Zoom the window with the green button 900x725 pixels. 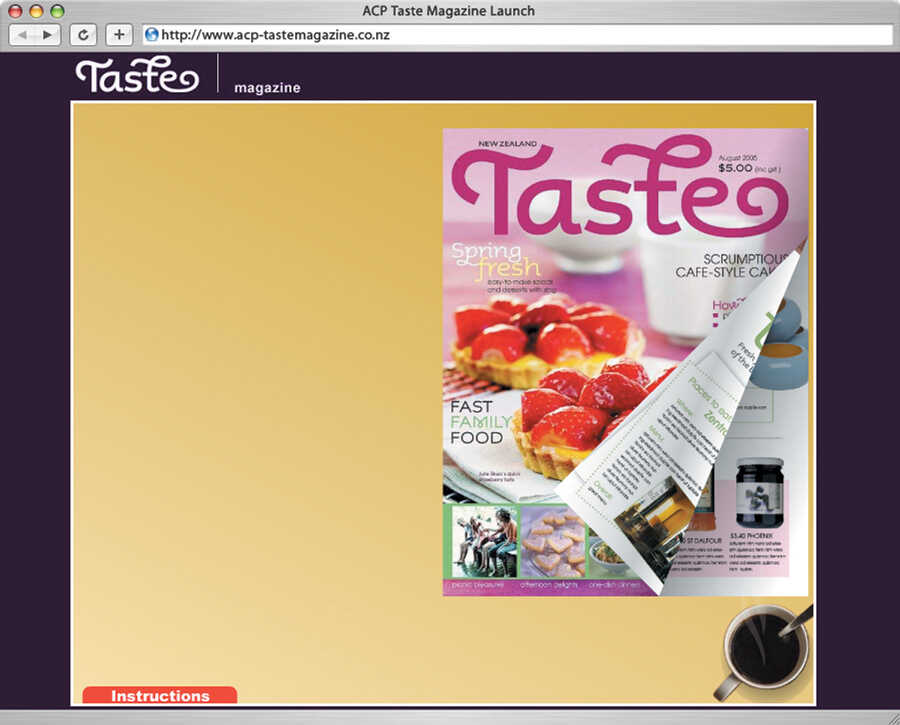tap(57, 11)
